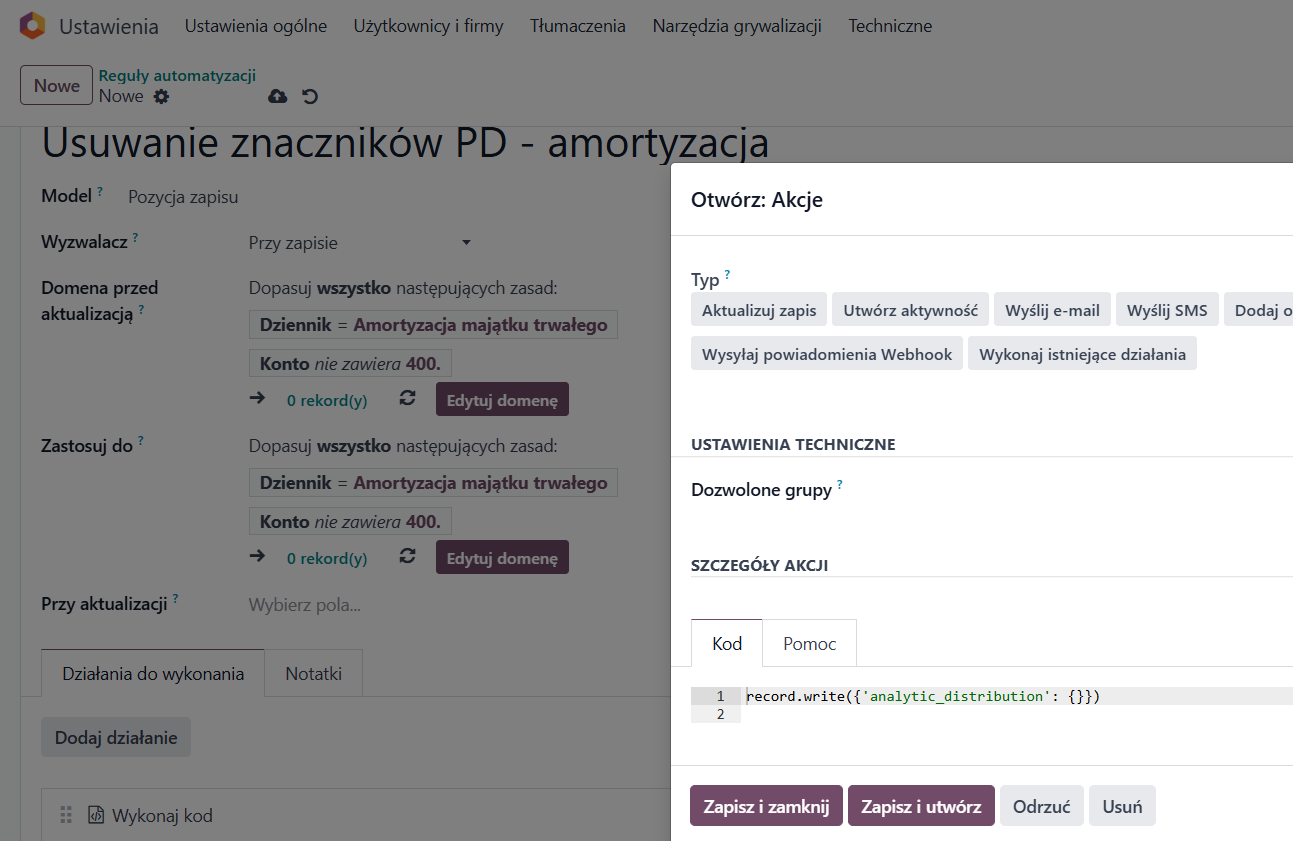Click Zapisz i utwórz button
Screen dimensions: 1293x841
(x=921, y=806)
